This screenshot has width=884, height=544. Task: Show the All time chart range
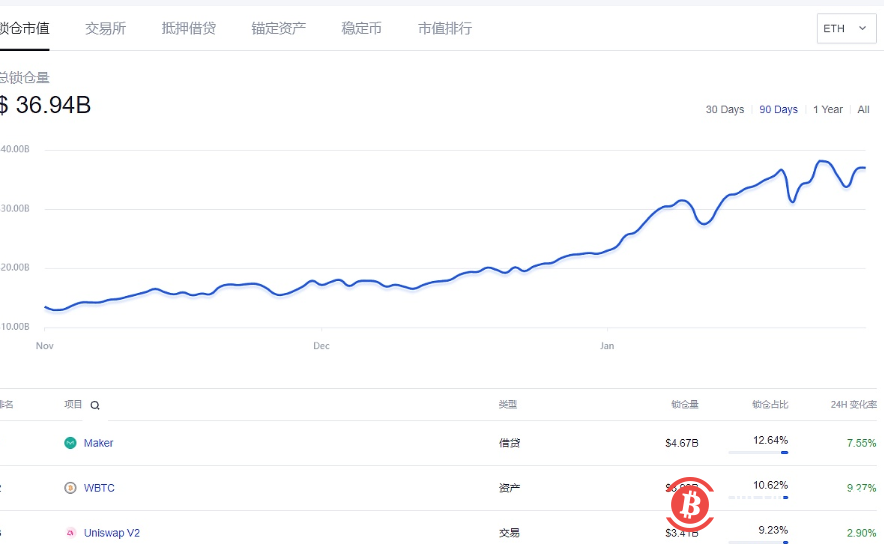tap(863, 109)
